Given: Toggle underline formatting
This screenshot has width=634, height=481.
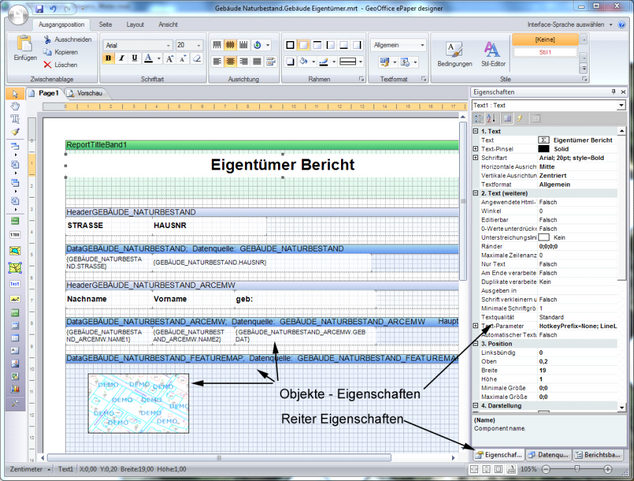Looking at the screenshot, I should (133, 60).
